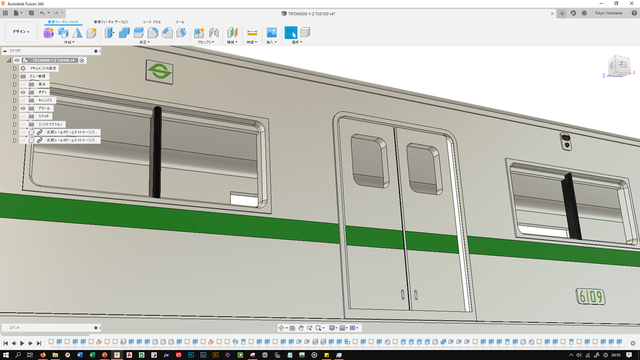Expand the ドキュメントの設定 tree node
The image size is (640, 360).
click(15, 68)
